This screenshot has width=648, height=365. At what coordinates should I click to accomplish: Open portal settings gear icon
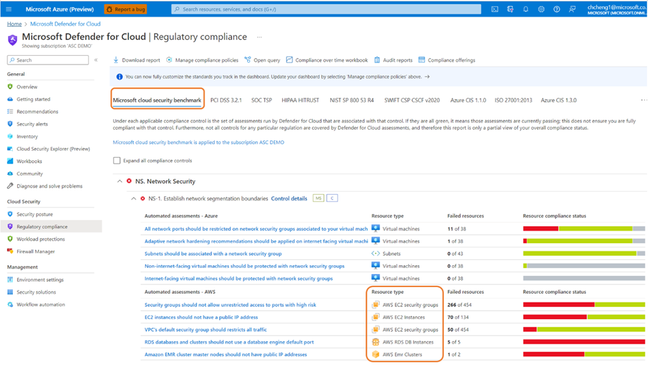pyautogui.click(x=541, y=9)
